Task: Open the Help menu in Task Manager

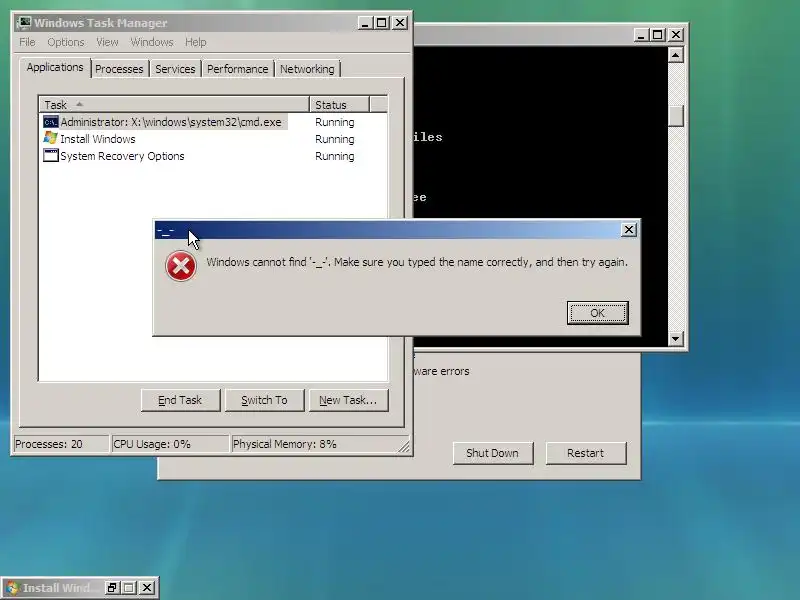Action: [x=195, y=42]
